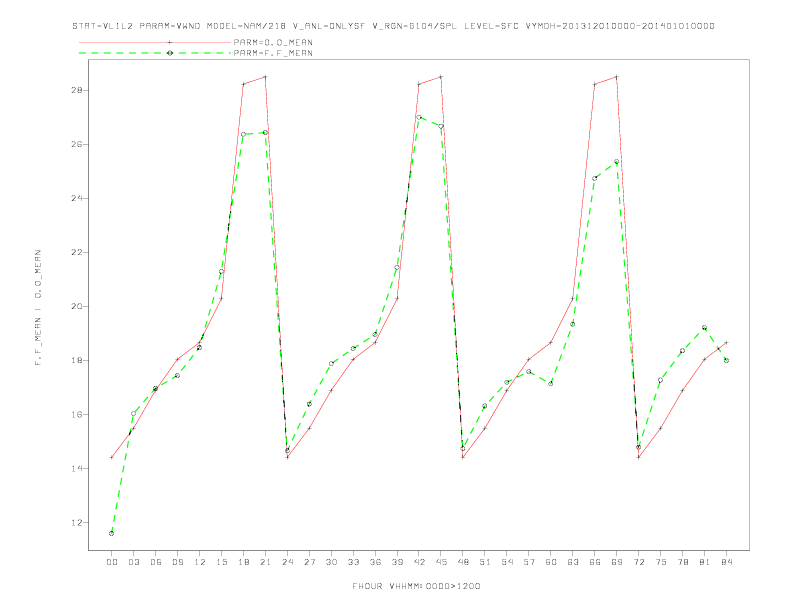Screen dimensions: 792x612
Task: Click x-axis forecast hour label 84
Action: 726,562
